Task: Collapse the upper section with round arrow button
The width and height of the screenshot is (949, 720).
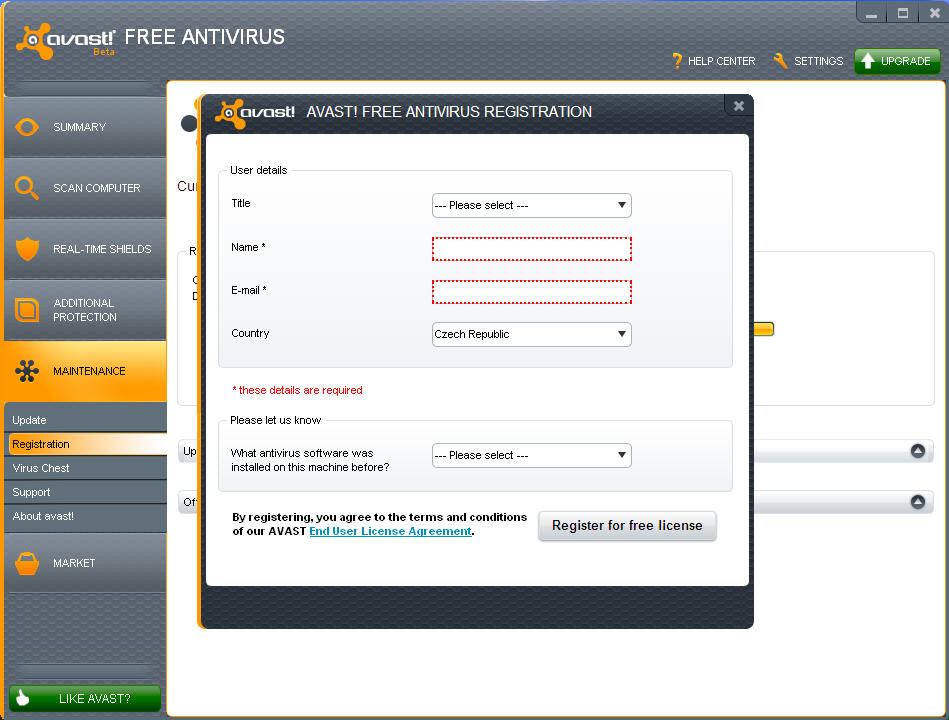Action: [x=918, y=451]
